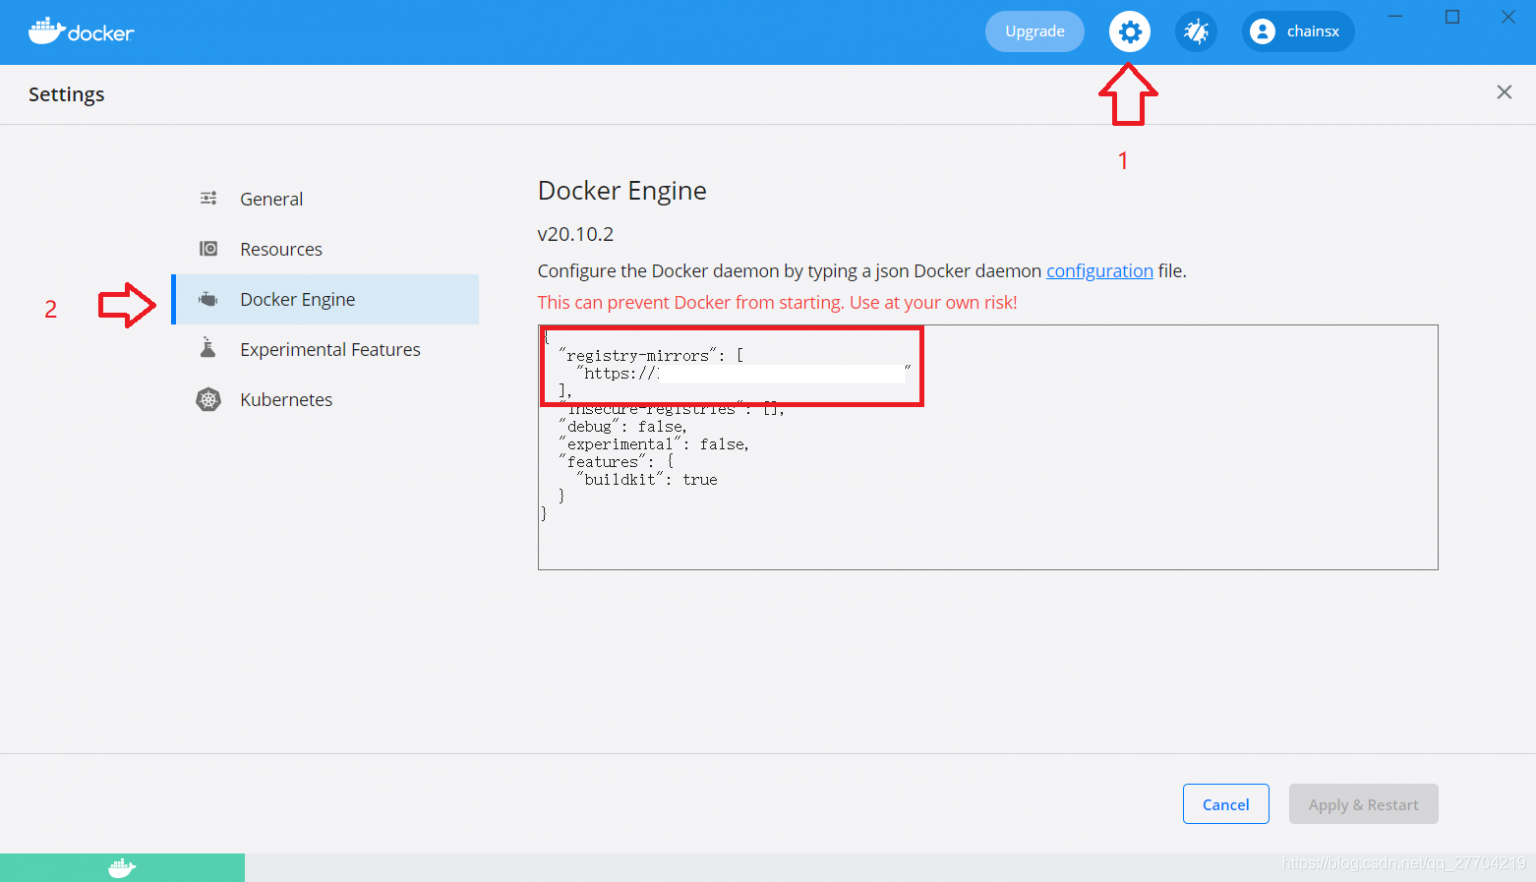Select the General sliders icon in sidebar
Viewport: 1536px width, 882px height.
[x=208, y=198]
